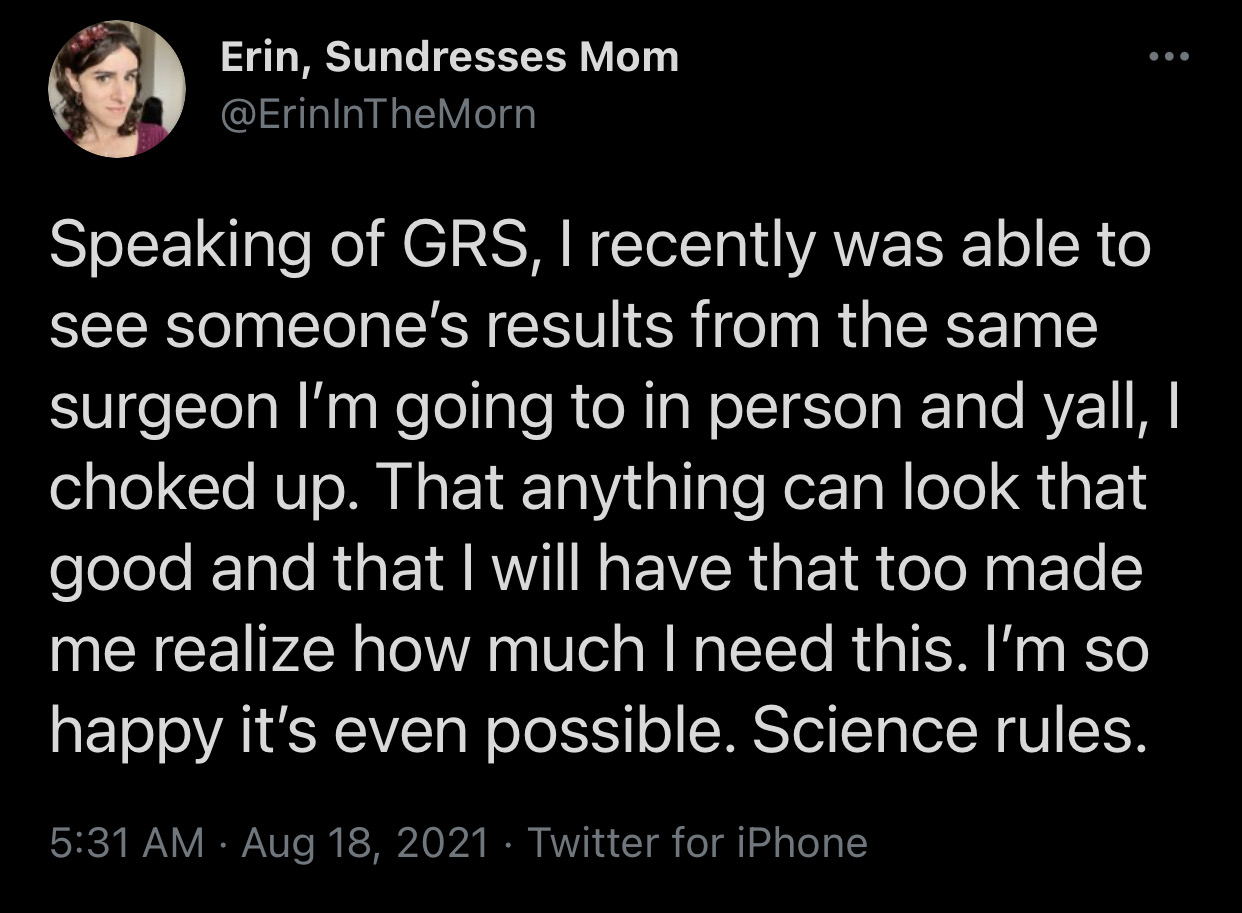
Task: Open the Erin, Sundresses Mom display name
Action: tap(449, 59)
